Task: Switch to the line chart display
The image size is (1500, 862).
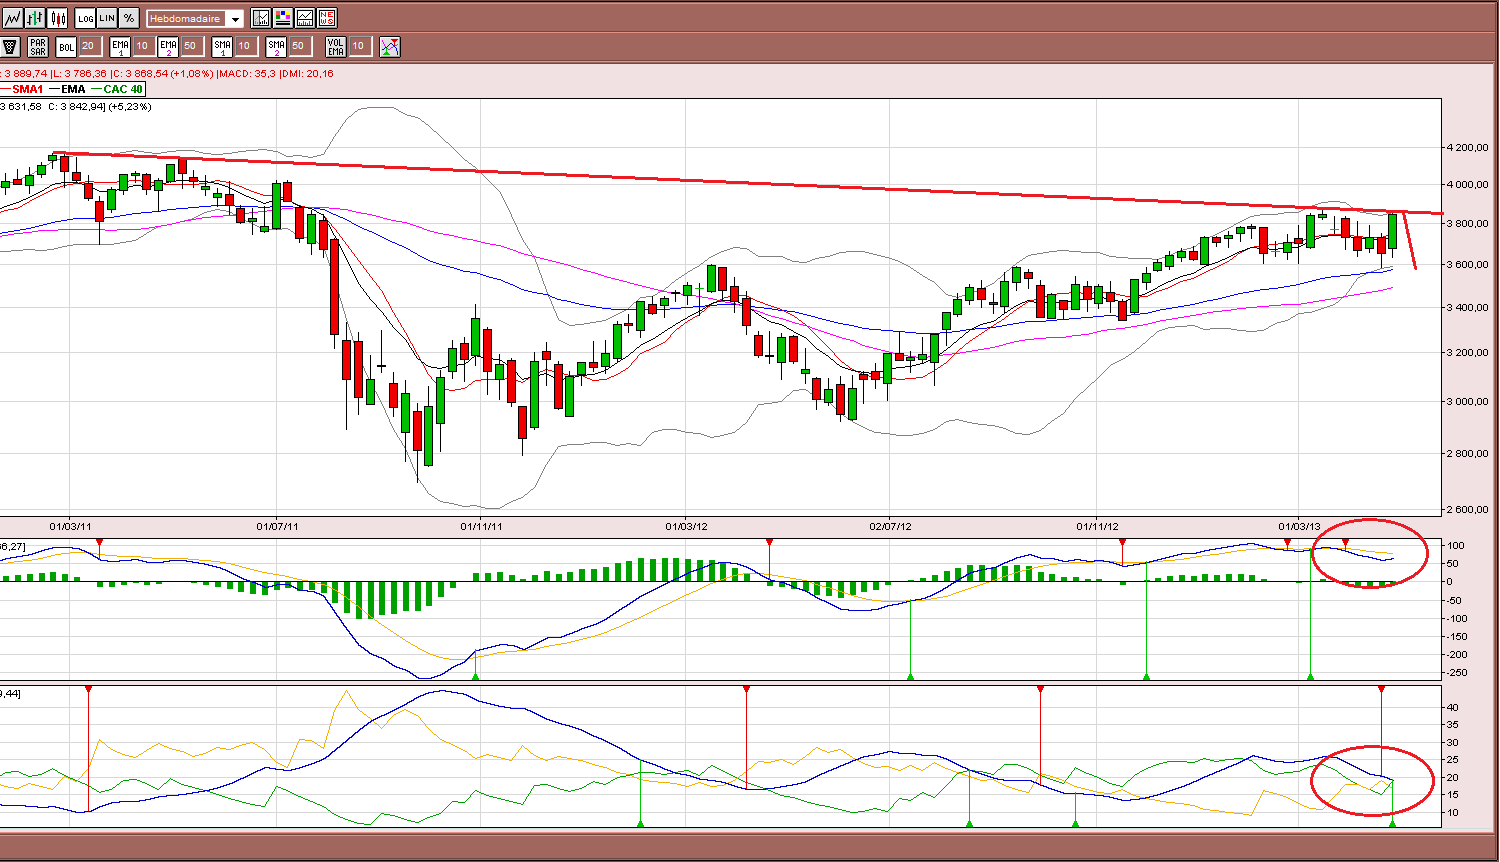Action: (x=13, y=18)
